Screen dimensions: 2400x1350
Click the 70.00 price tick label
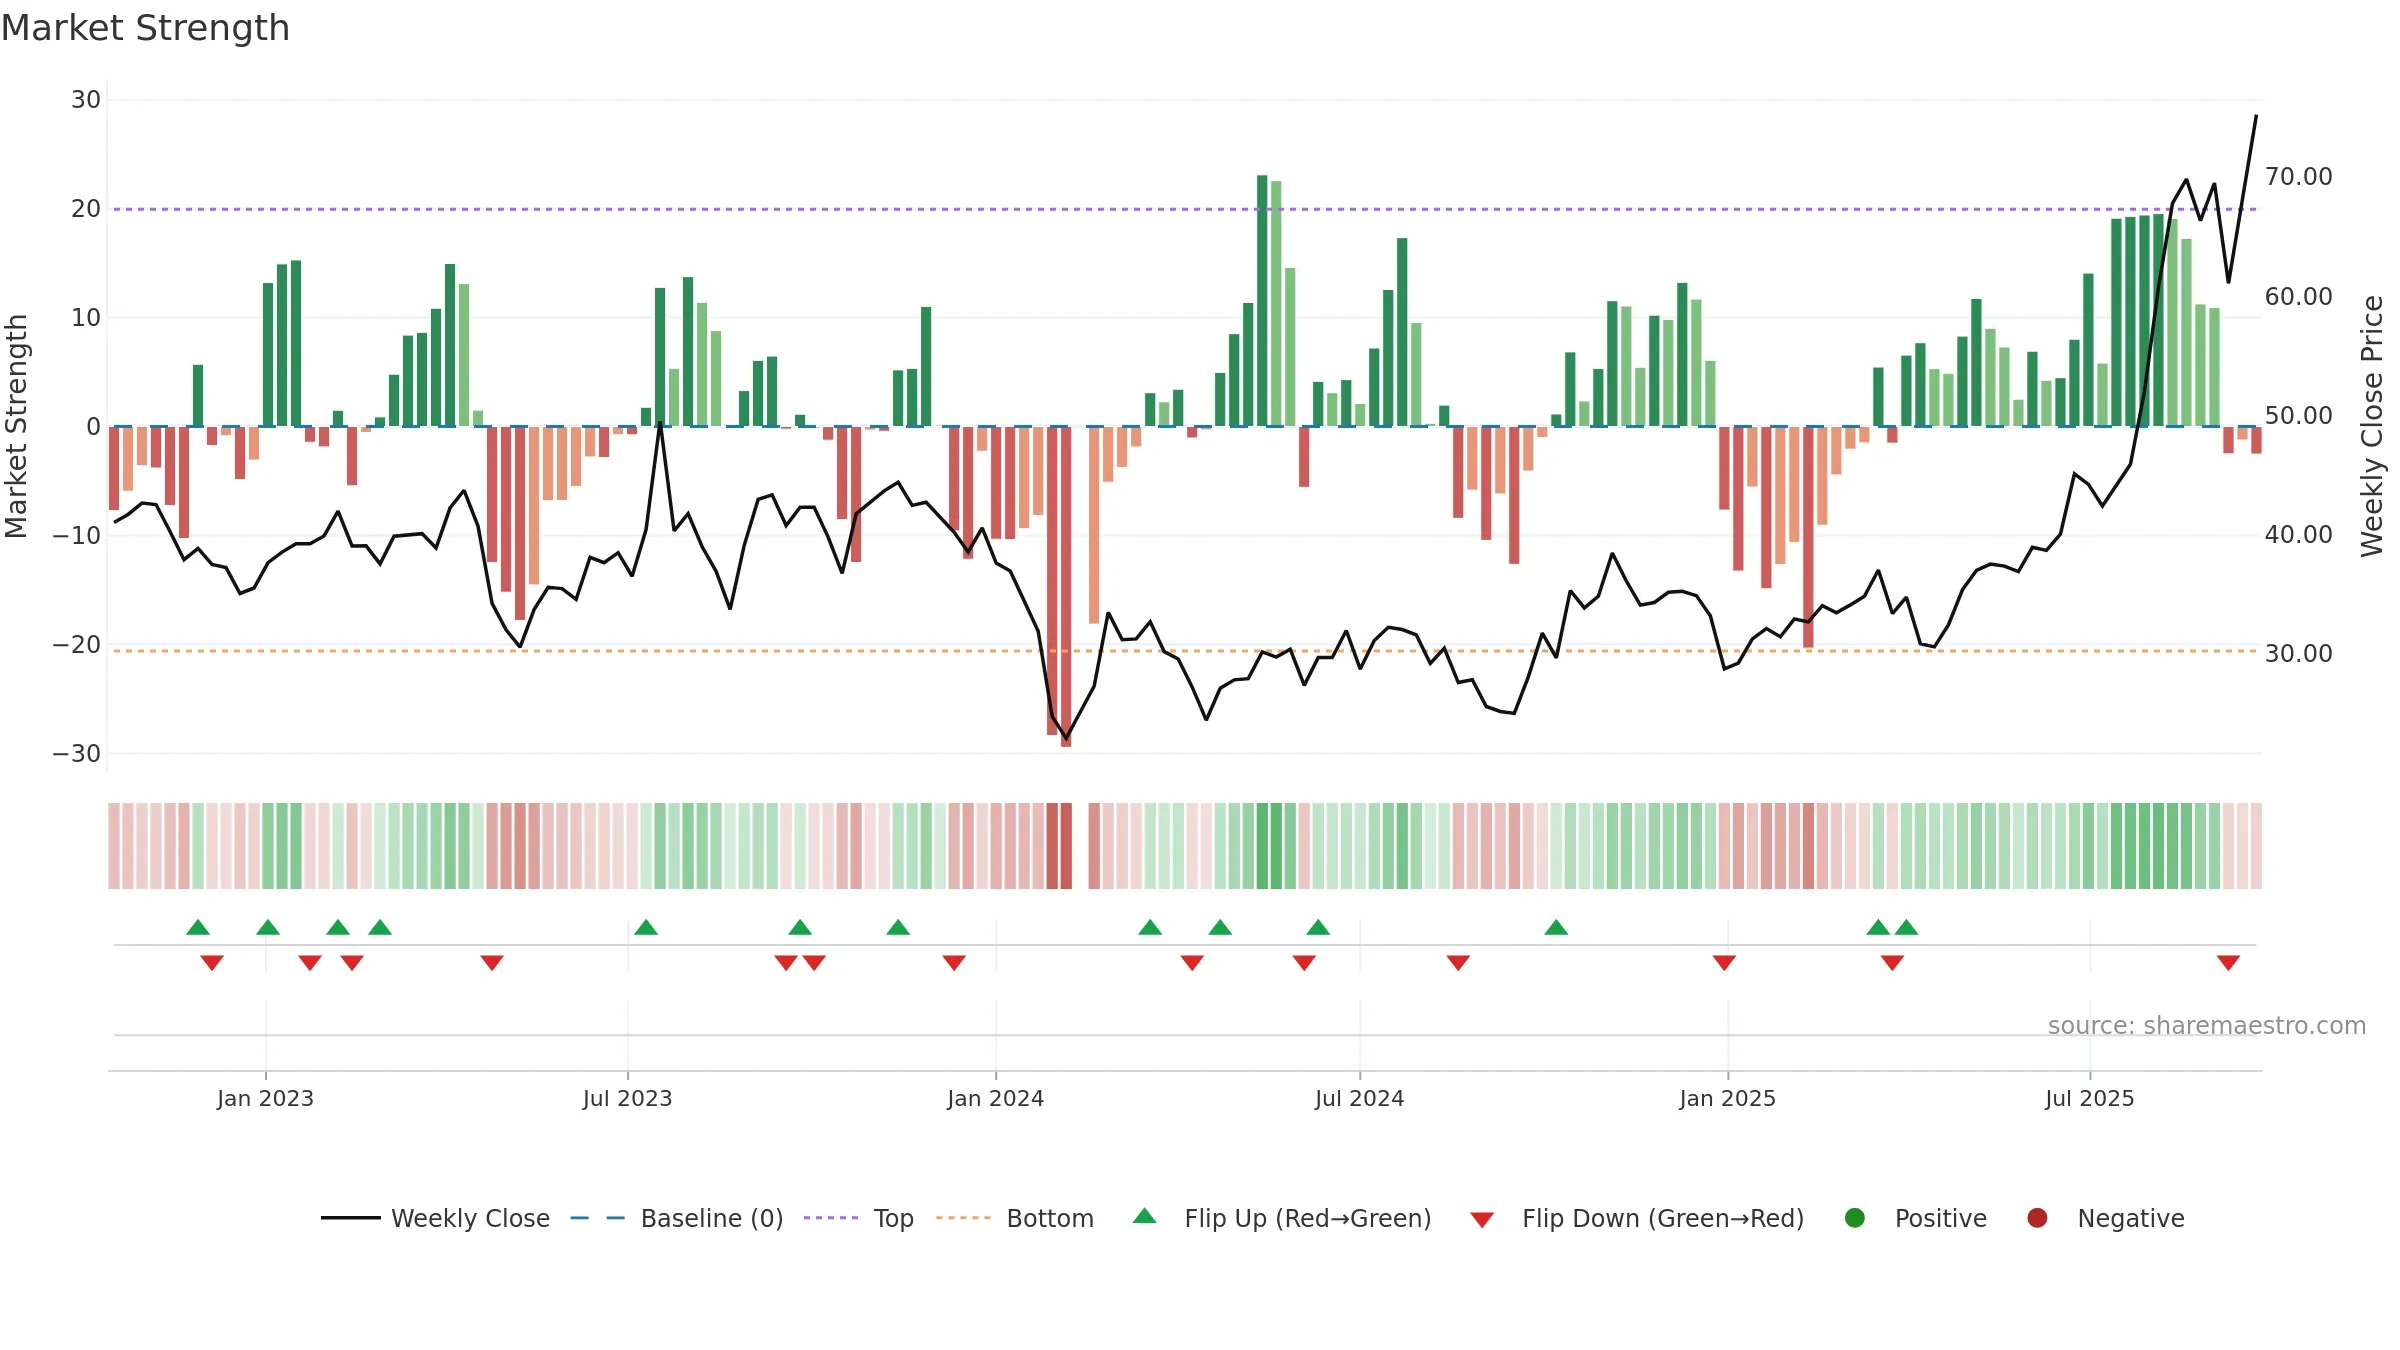pyautogui.click(x=2298, y=177)
